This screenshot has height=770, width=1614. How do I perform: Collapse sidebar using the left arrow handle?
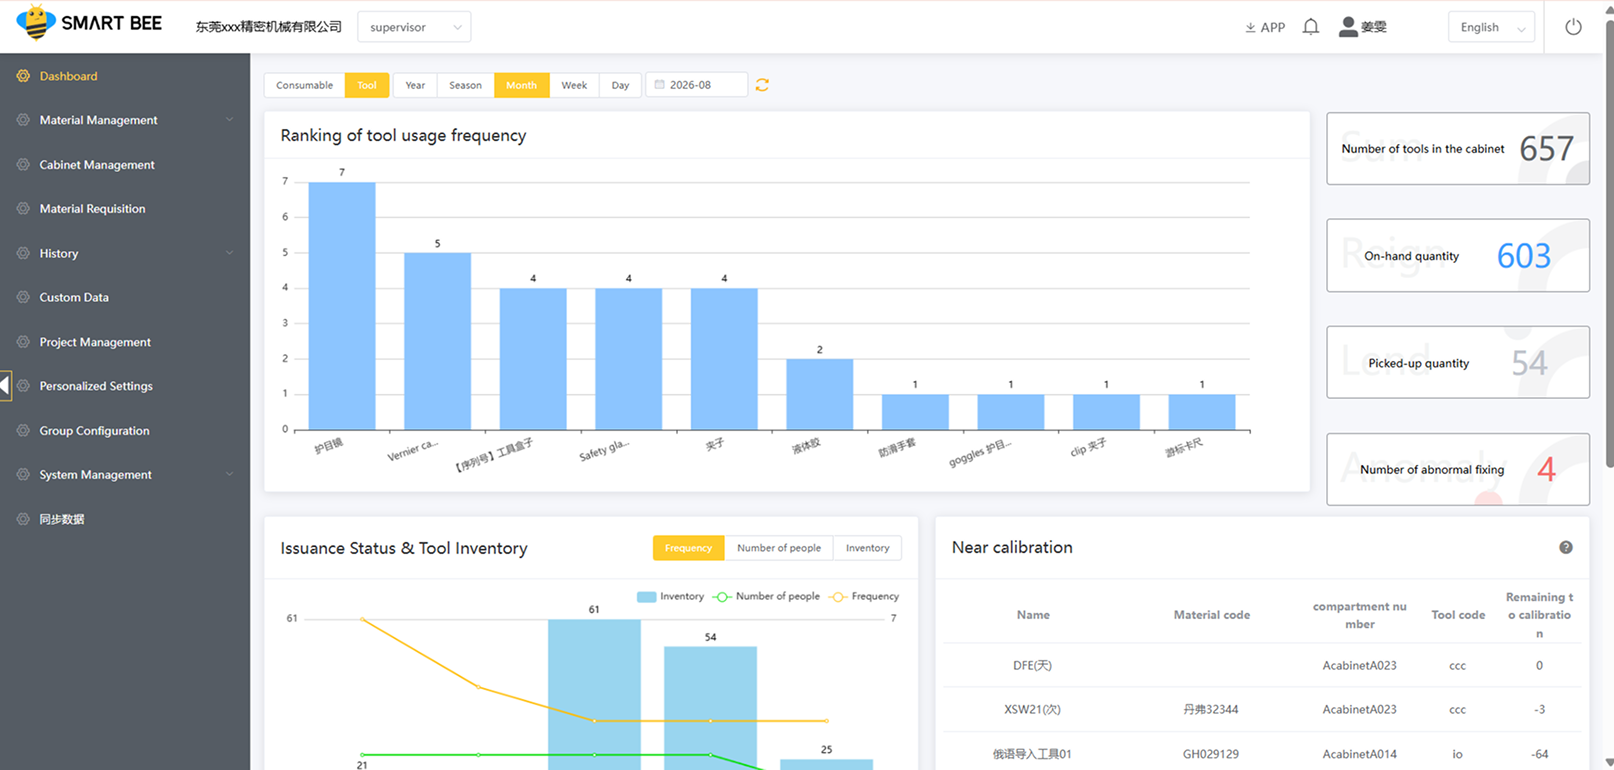click(x=5, y=385)
